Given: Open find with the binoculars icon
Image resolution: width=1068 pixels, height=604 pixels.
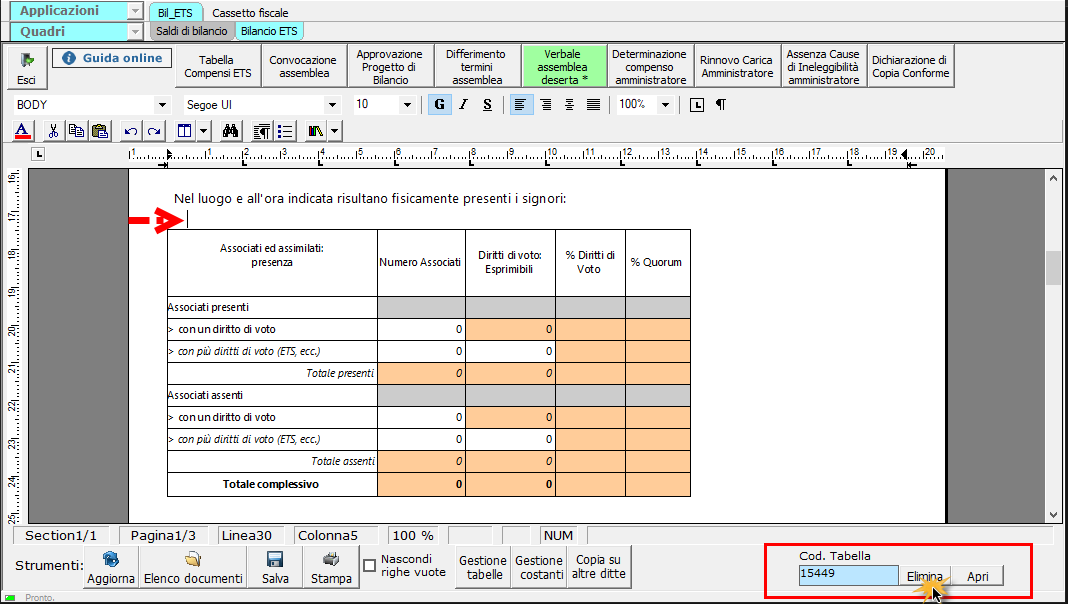Looking at the screenshot, I should click(x=230, y=131).
